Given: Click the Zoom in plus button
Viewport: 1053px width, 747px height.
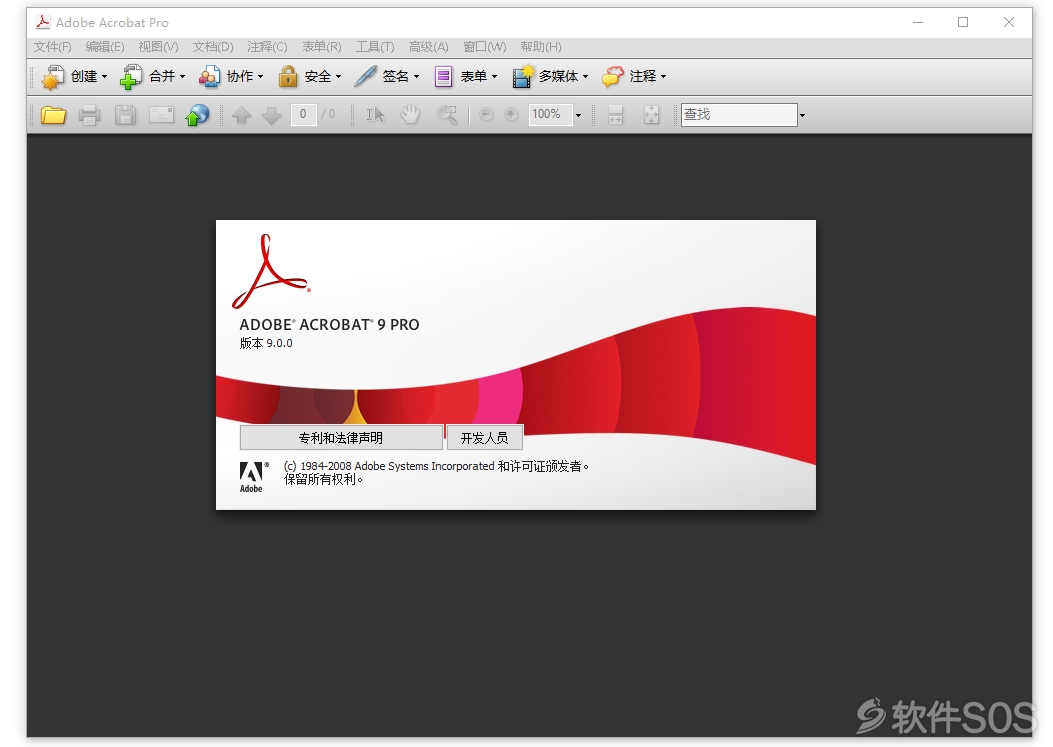Looking at the screenshot, I should click(x=511, y=115).
